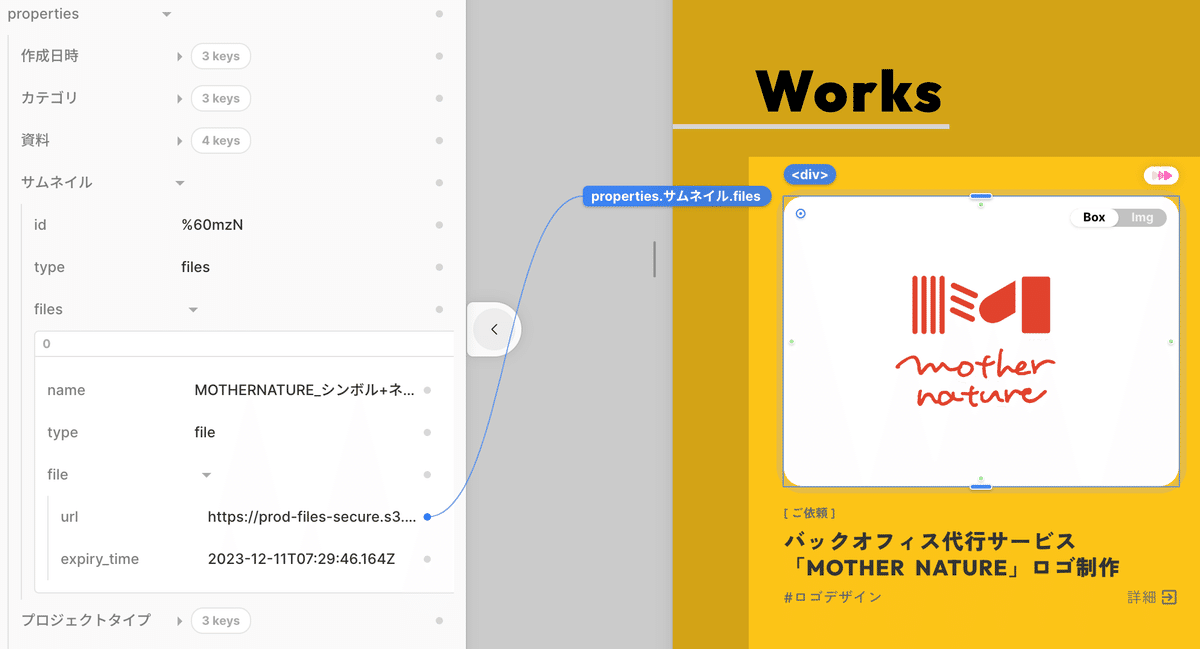
Task: Expand the 資料 row
Action: pos(180,140)
